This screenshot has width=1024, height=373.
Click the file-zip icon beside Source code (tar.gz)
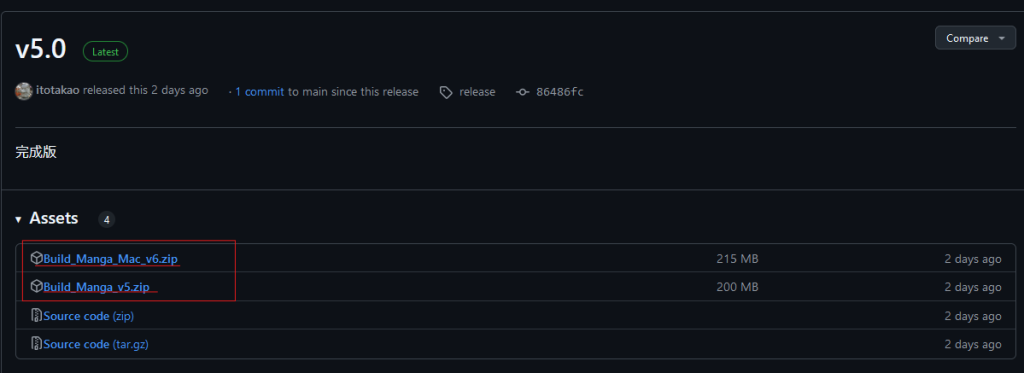tap(37, 343)
